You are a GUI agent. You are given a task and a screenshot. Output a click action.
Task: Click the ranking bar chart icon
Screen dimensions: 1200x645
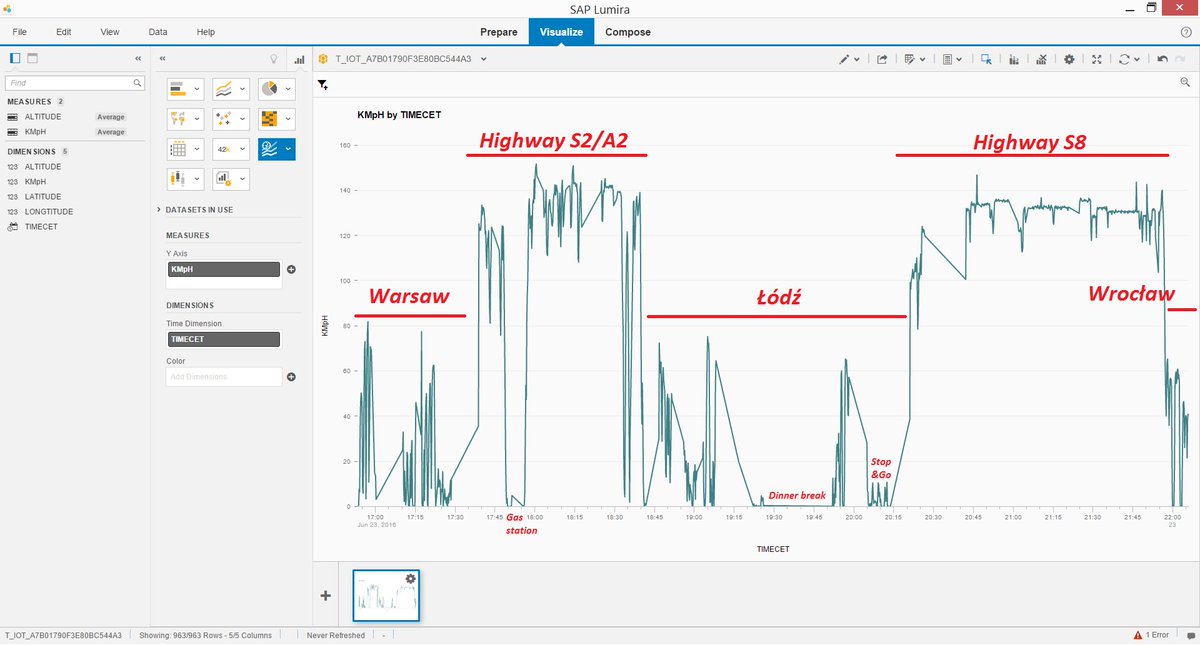1014,59
